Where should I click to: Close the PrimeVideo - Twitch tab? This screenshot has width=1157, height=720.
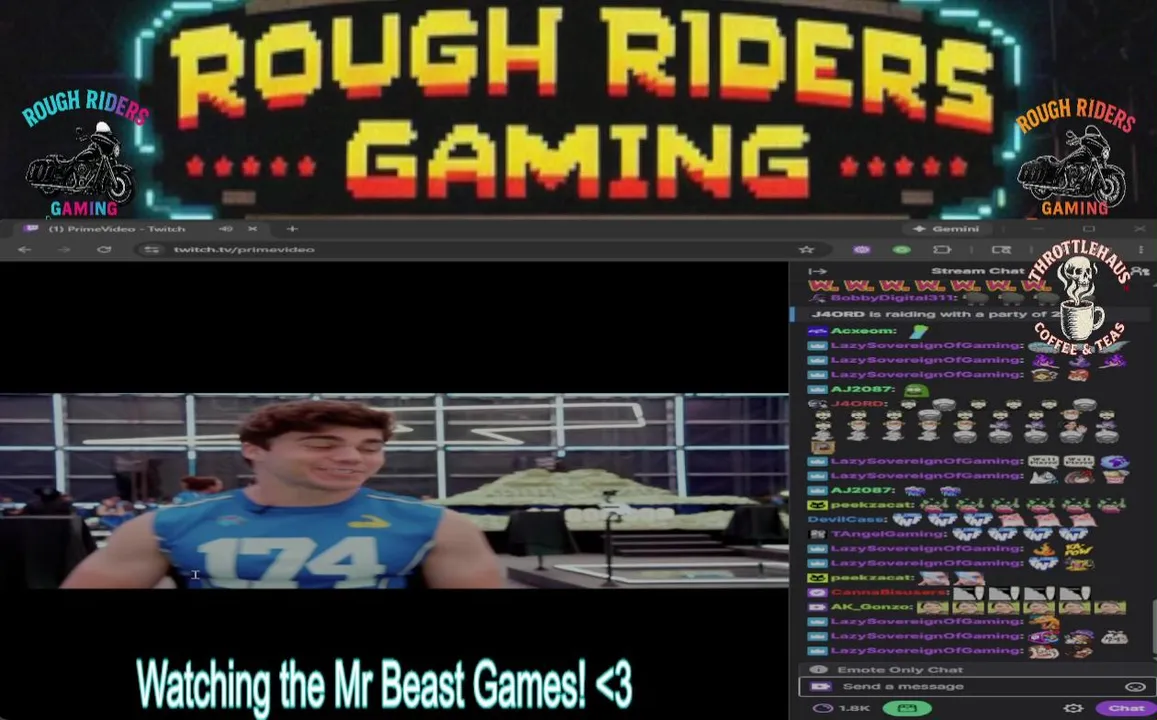point(252,229)
